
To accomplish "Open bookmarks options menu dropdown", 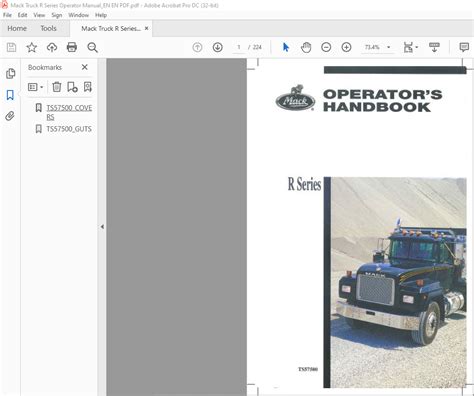I will click(x=36, y=87).
